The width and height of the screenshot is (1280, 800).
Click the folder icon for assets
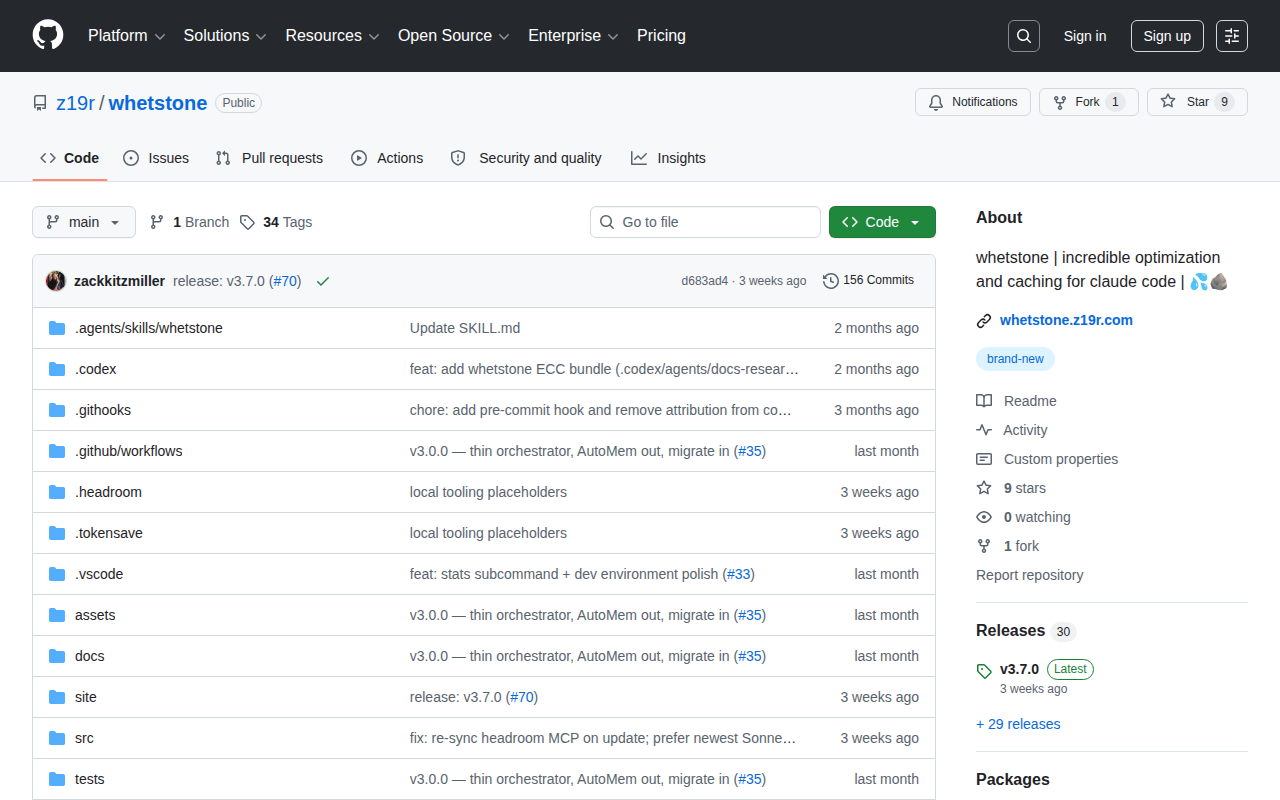[57, 615]
